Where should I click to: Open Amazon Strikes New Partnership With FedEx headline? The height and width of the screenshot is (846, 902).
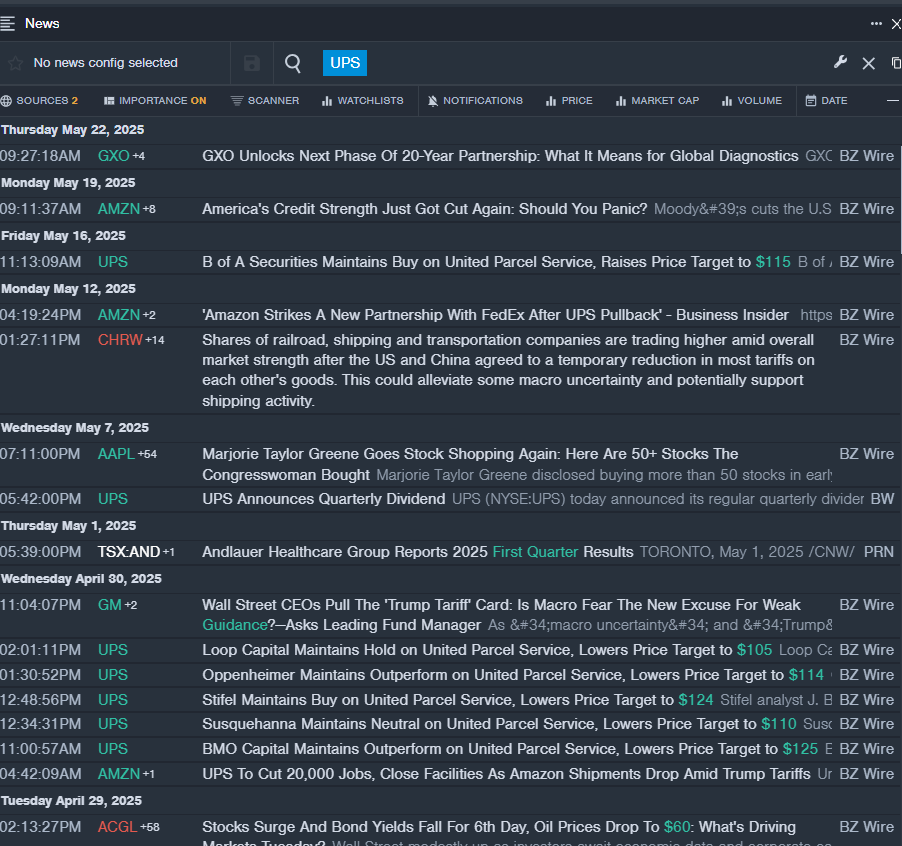click(x=495, y=315)
